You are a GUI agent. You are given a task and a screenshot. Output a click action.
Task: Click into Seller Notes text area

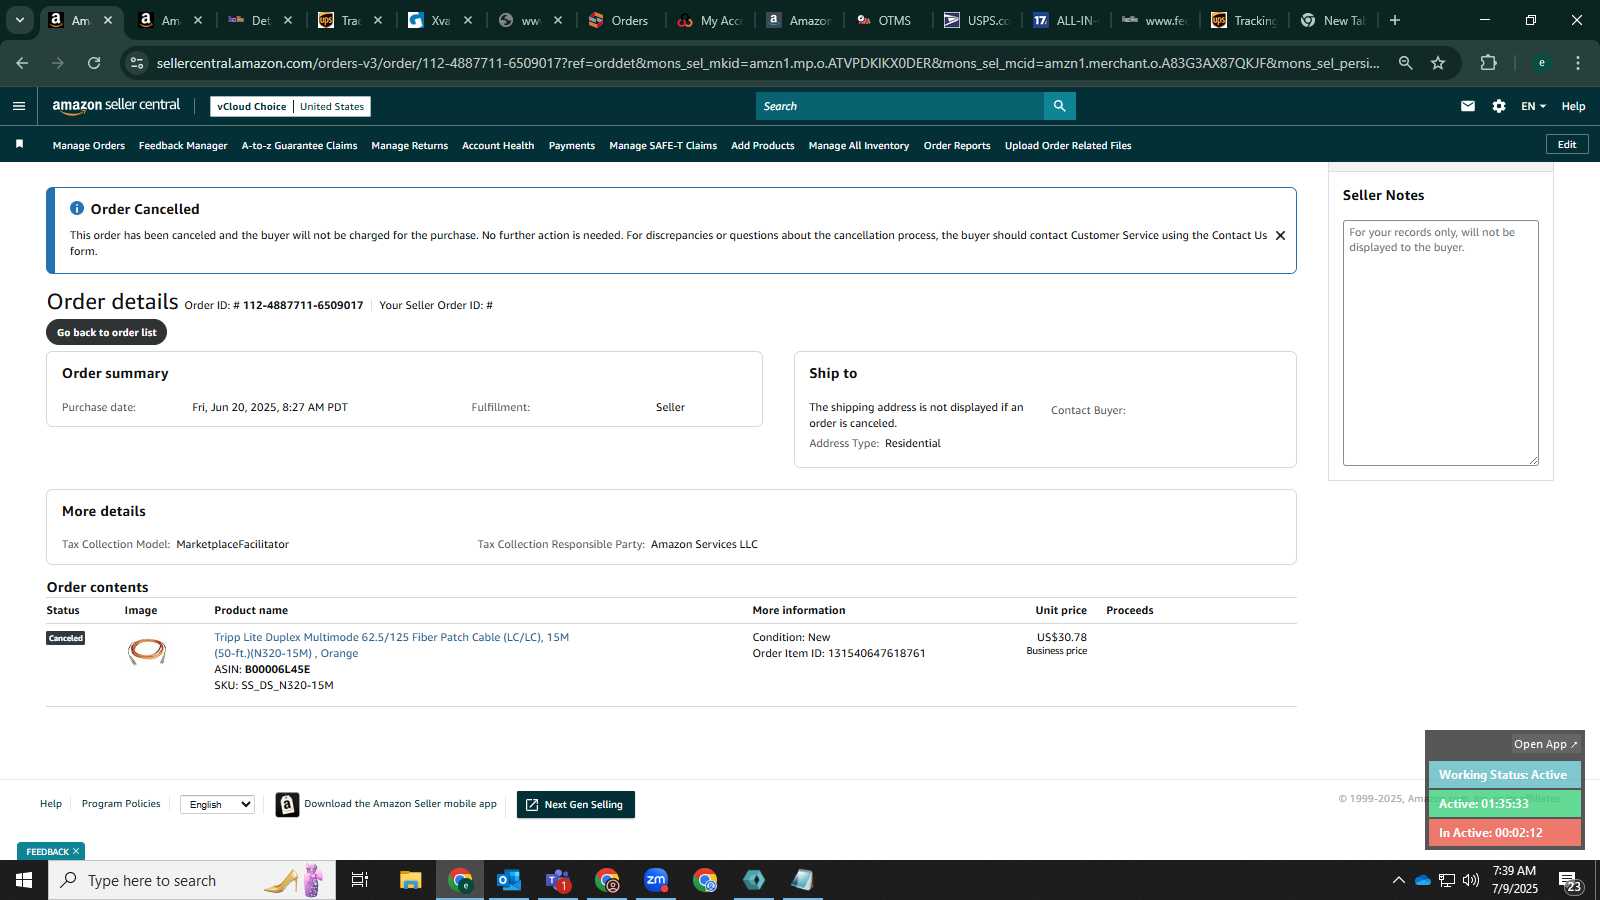point(1440,343)
